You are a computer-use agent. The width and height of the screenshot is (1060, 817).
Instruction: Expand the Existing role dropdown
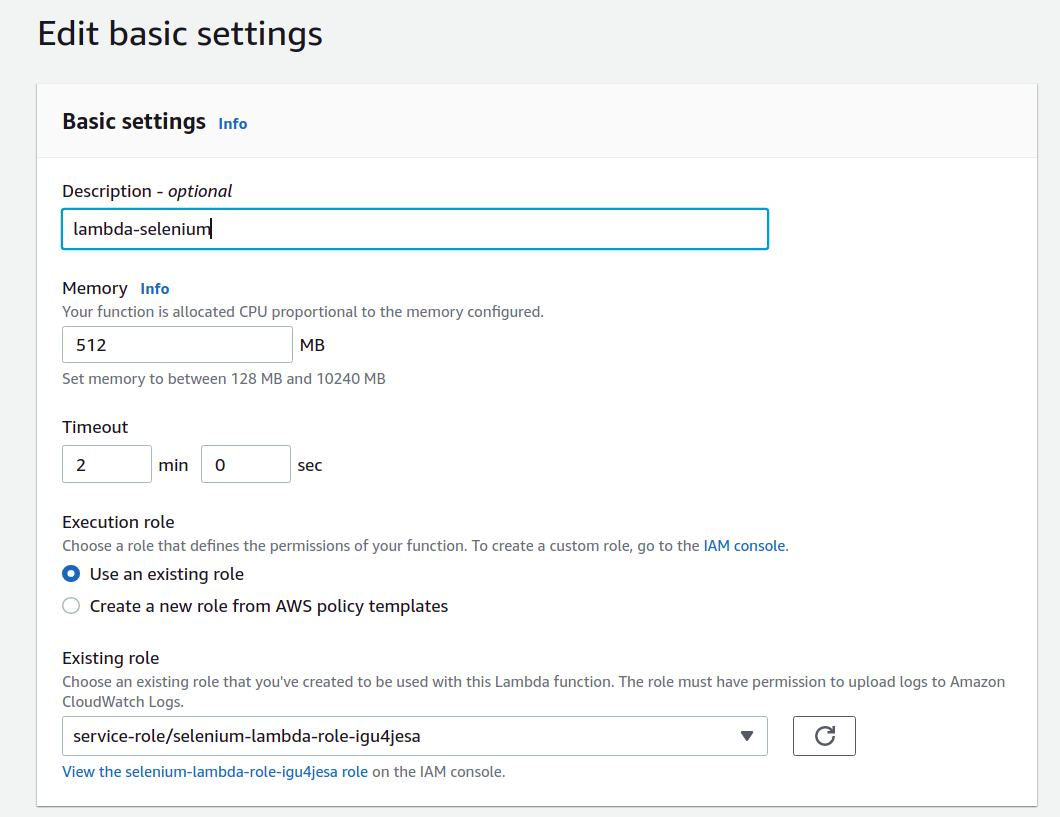pyautogui.click(x=414, y=736)
